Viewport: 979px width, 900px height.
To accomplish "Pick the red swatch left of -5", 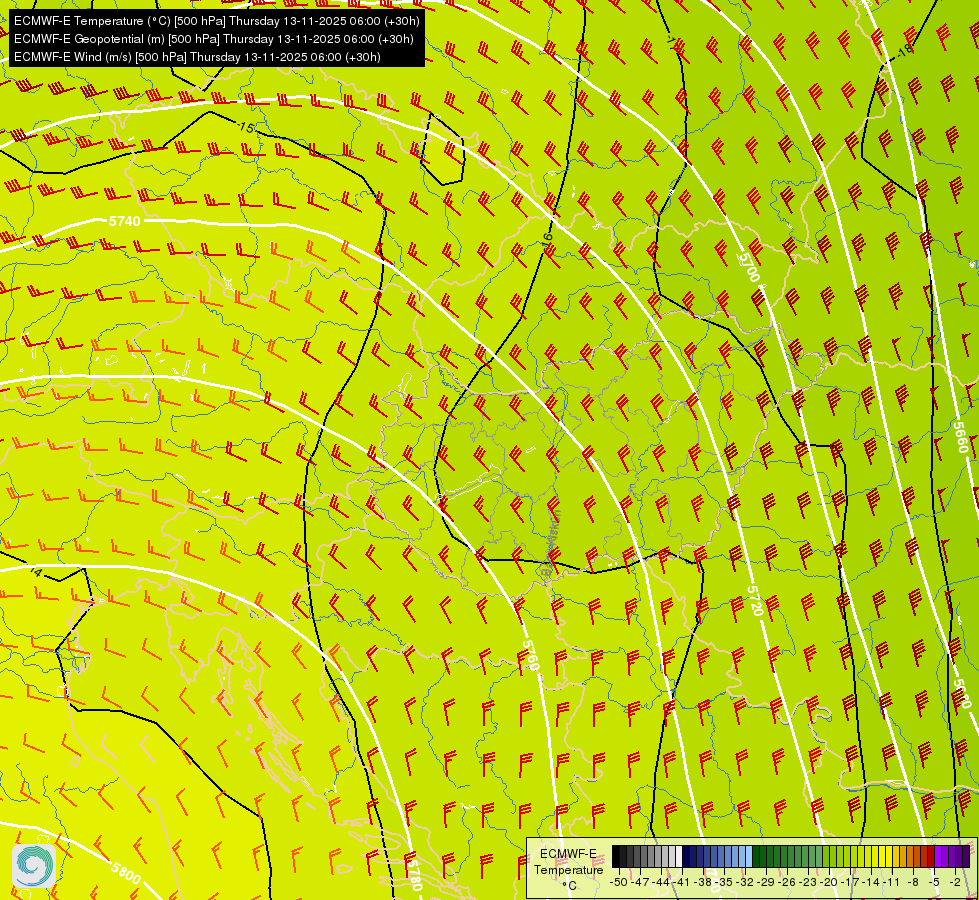I will 930,856.
